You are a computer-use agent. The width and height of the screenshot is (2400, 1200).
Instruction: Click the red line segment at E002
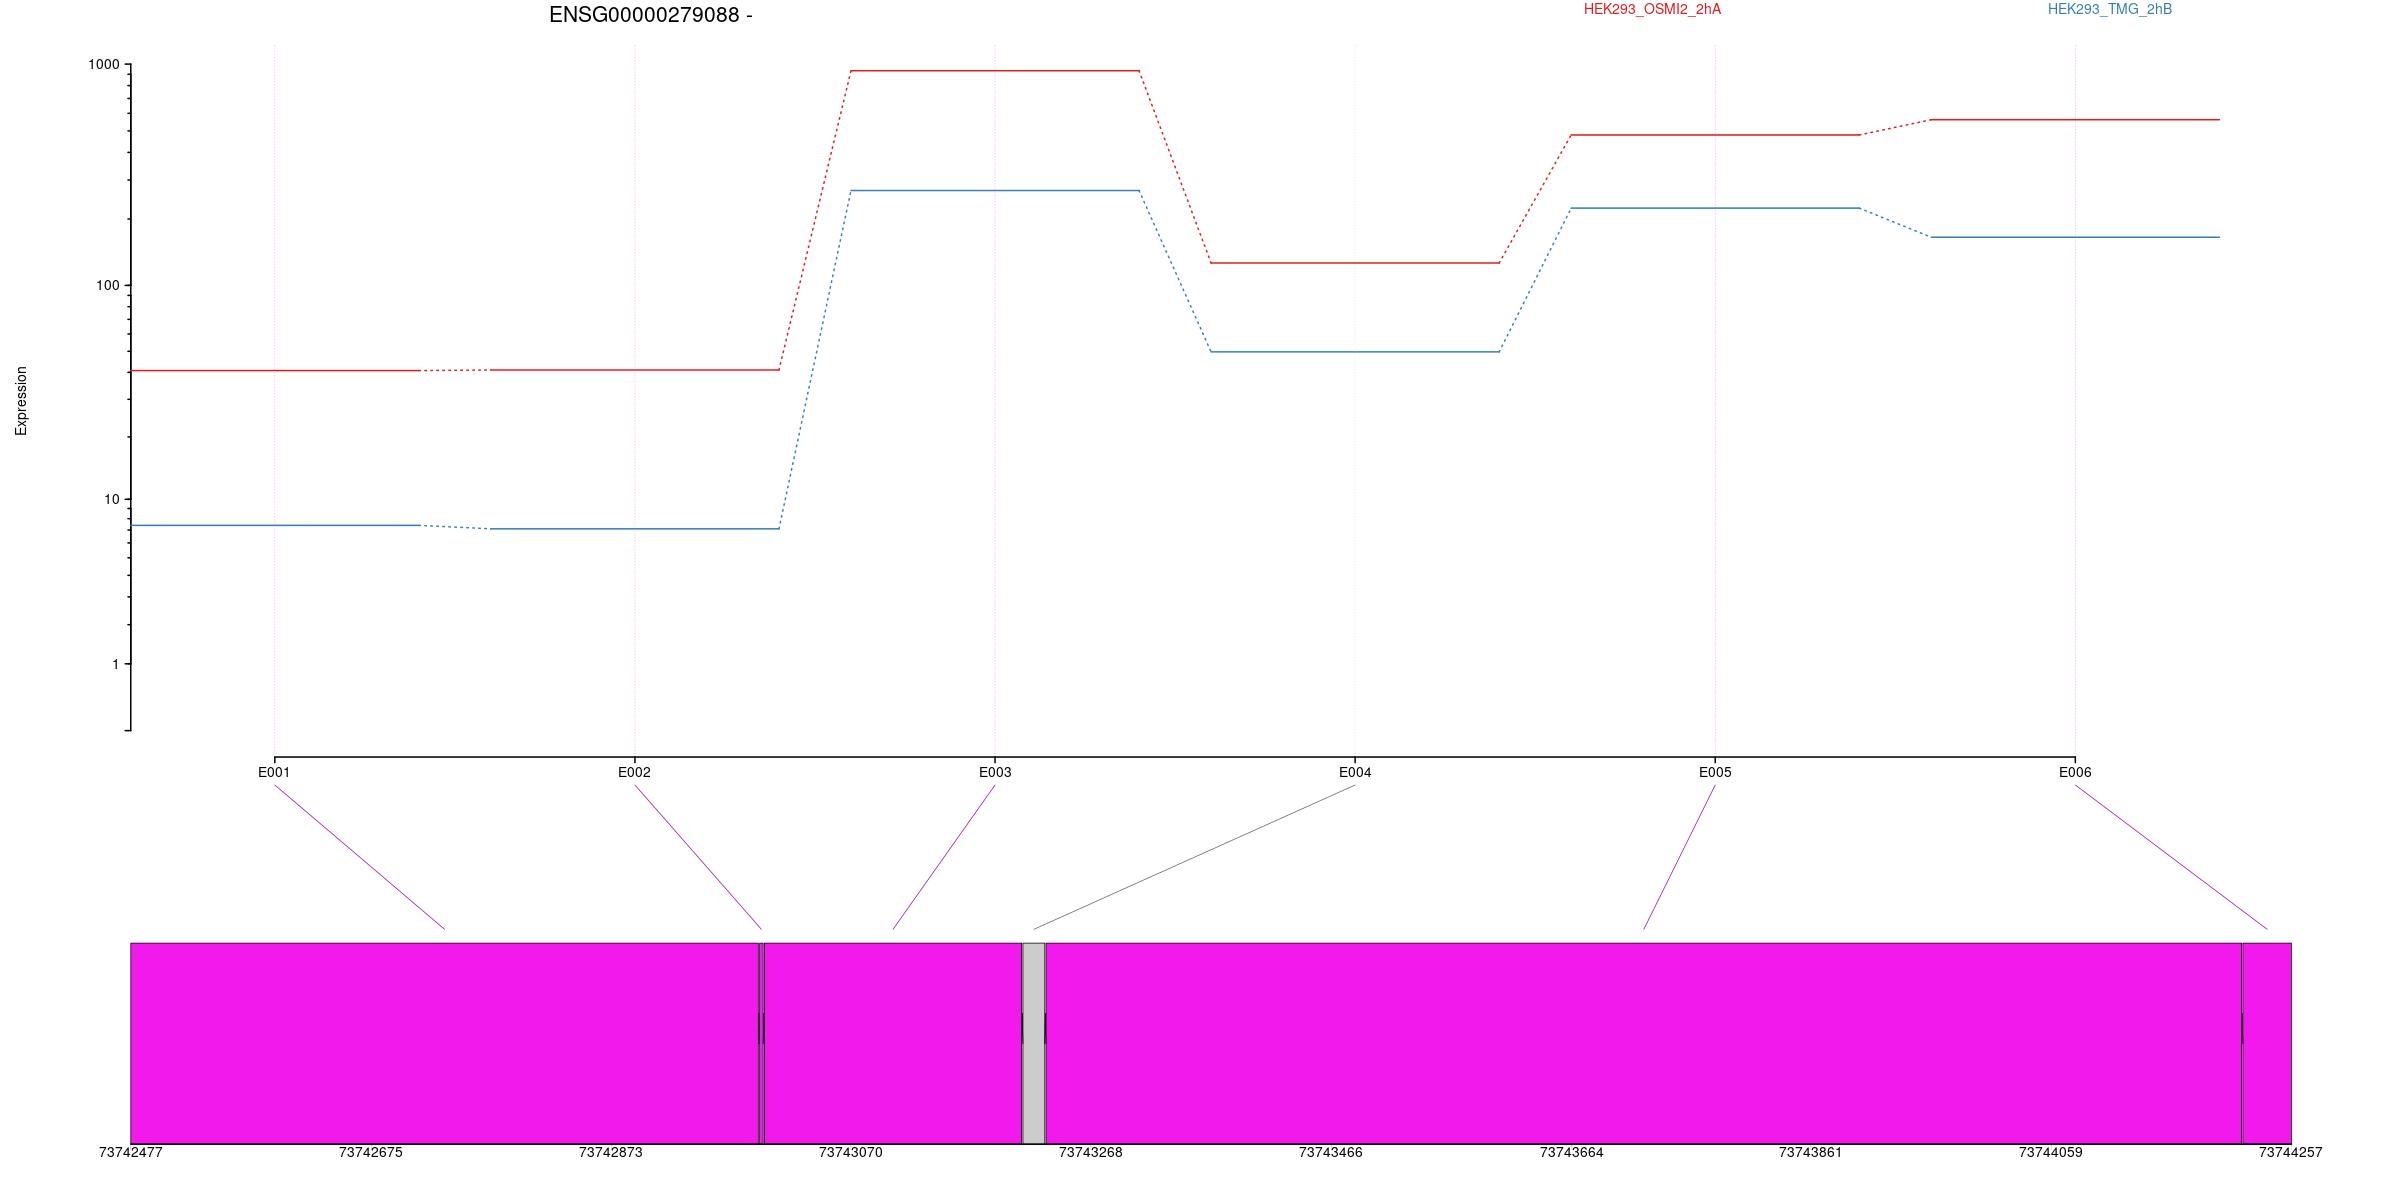click(x=635, y=370)
